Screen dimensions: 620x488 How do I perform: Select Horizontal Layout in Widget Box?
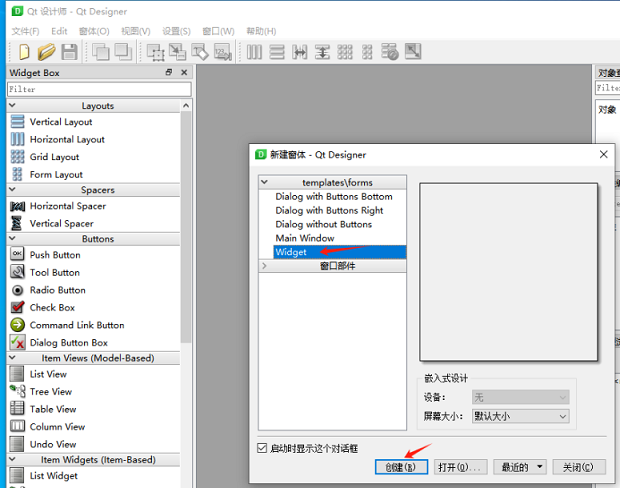[x=94, y=139]
